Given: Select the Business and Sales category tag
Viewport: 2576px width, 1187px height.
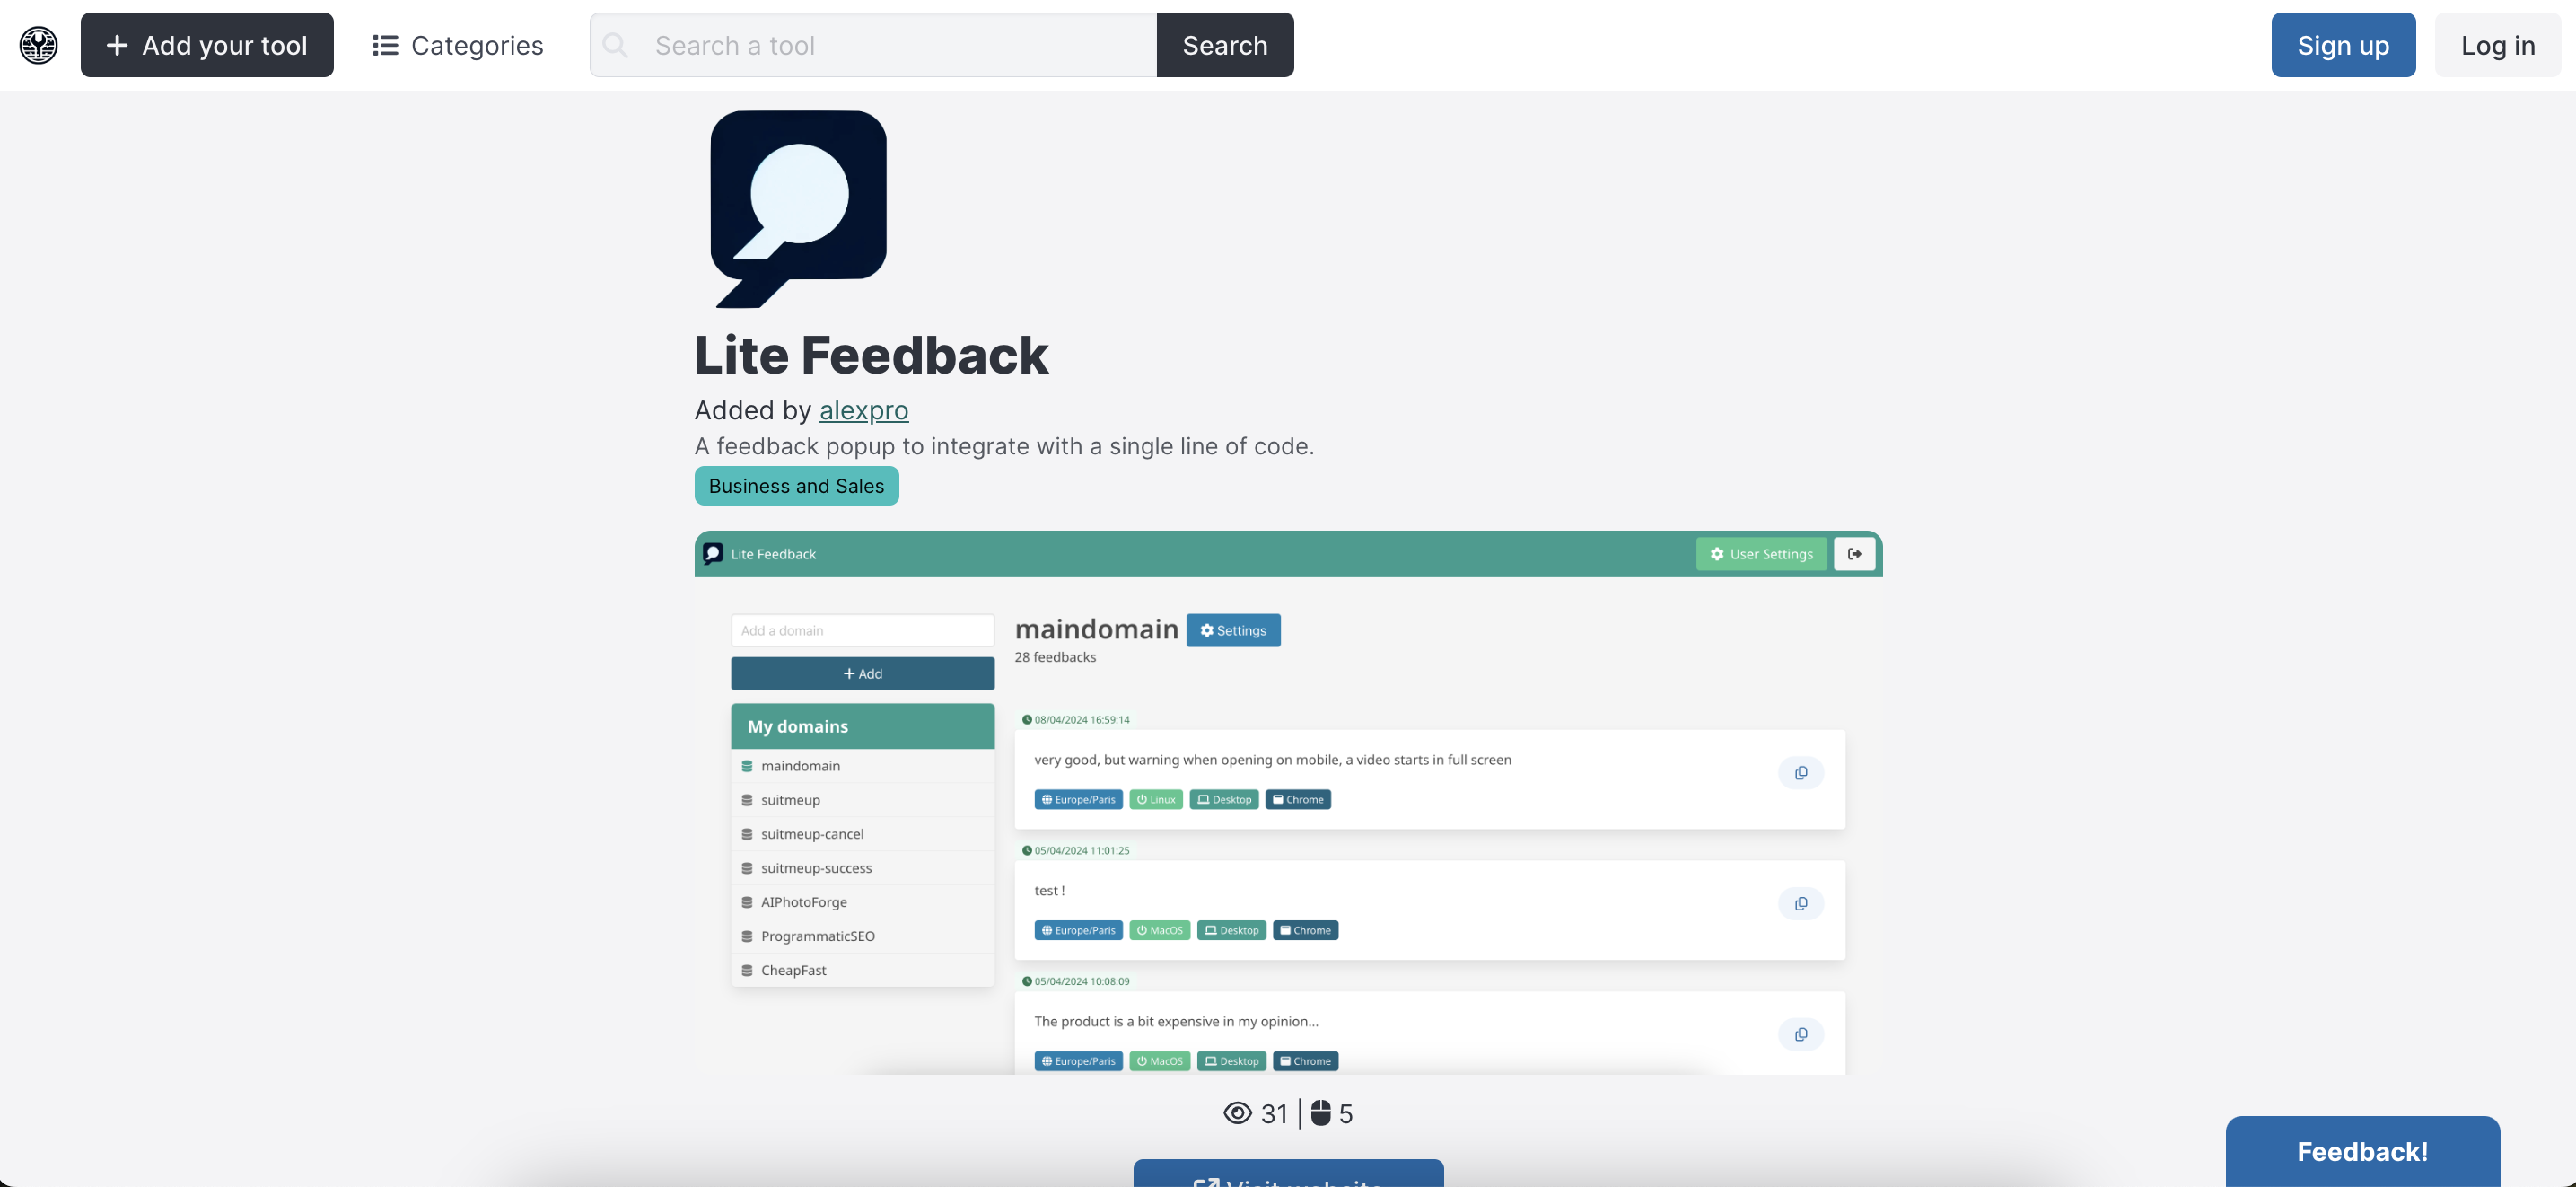Looking at the screenshot, I should pos(797,486).
